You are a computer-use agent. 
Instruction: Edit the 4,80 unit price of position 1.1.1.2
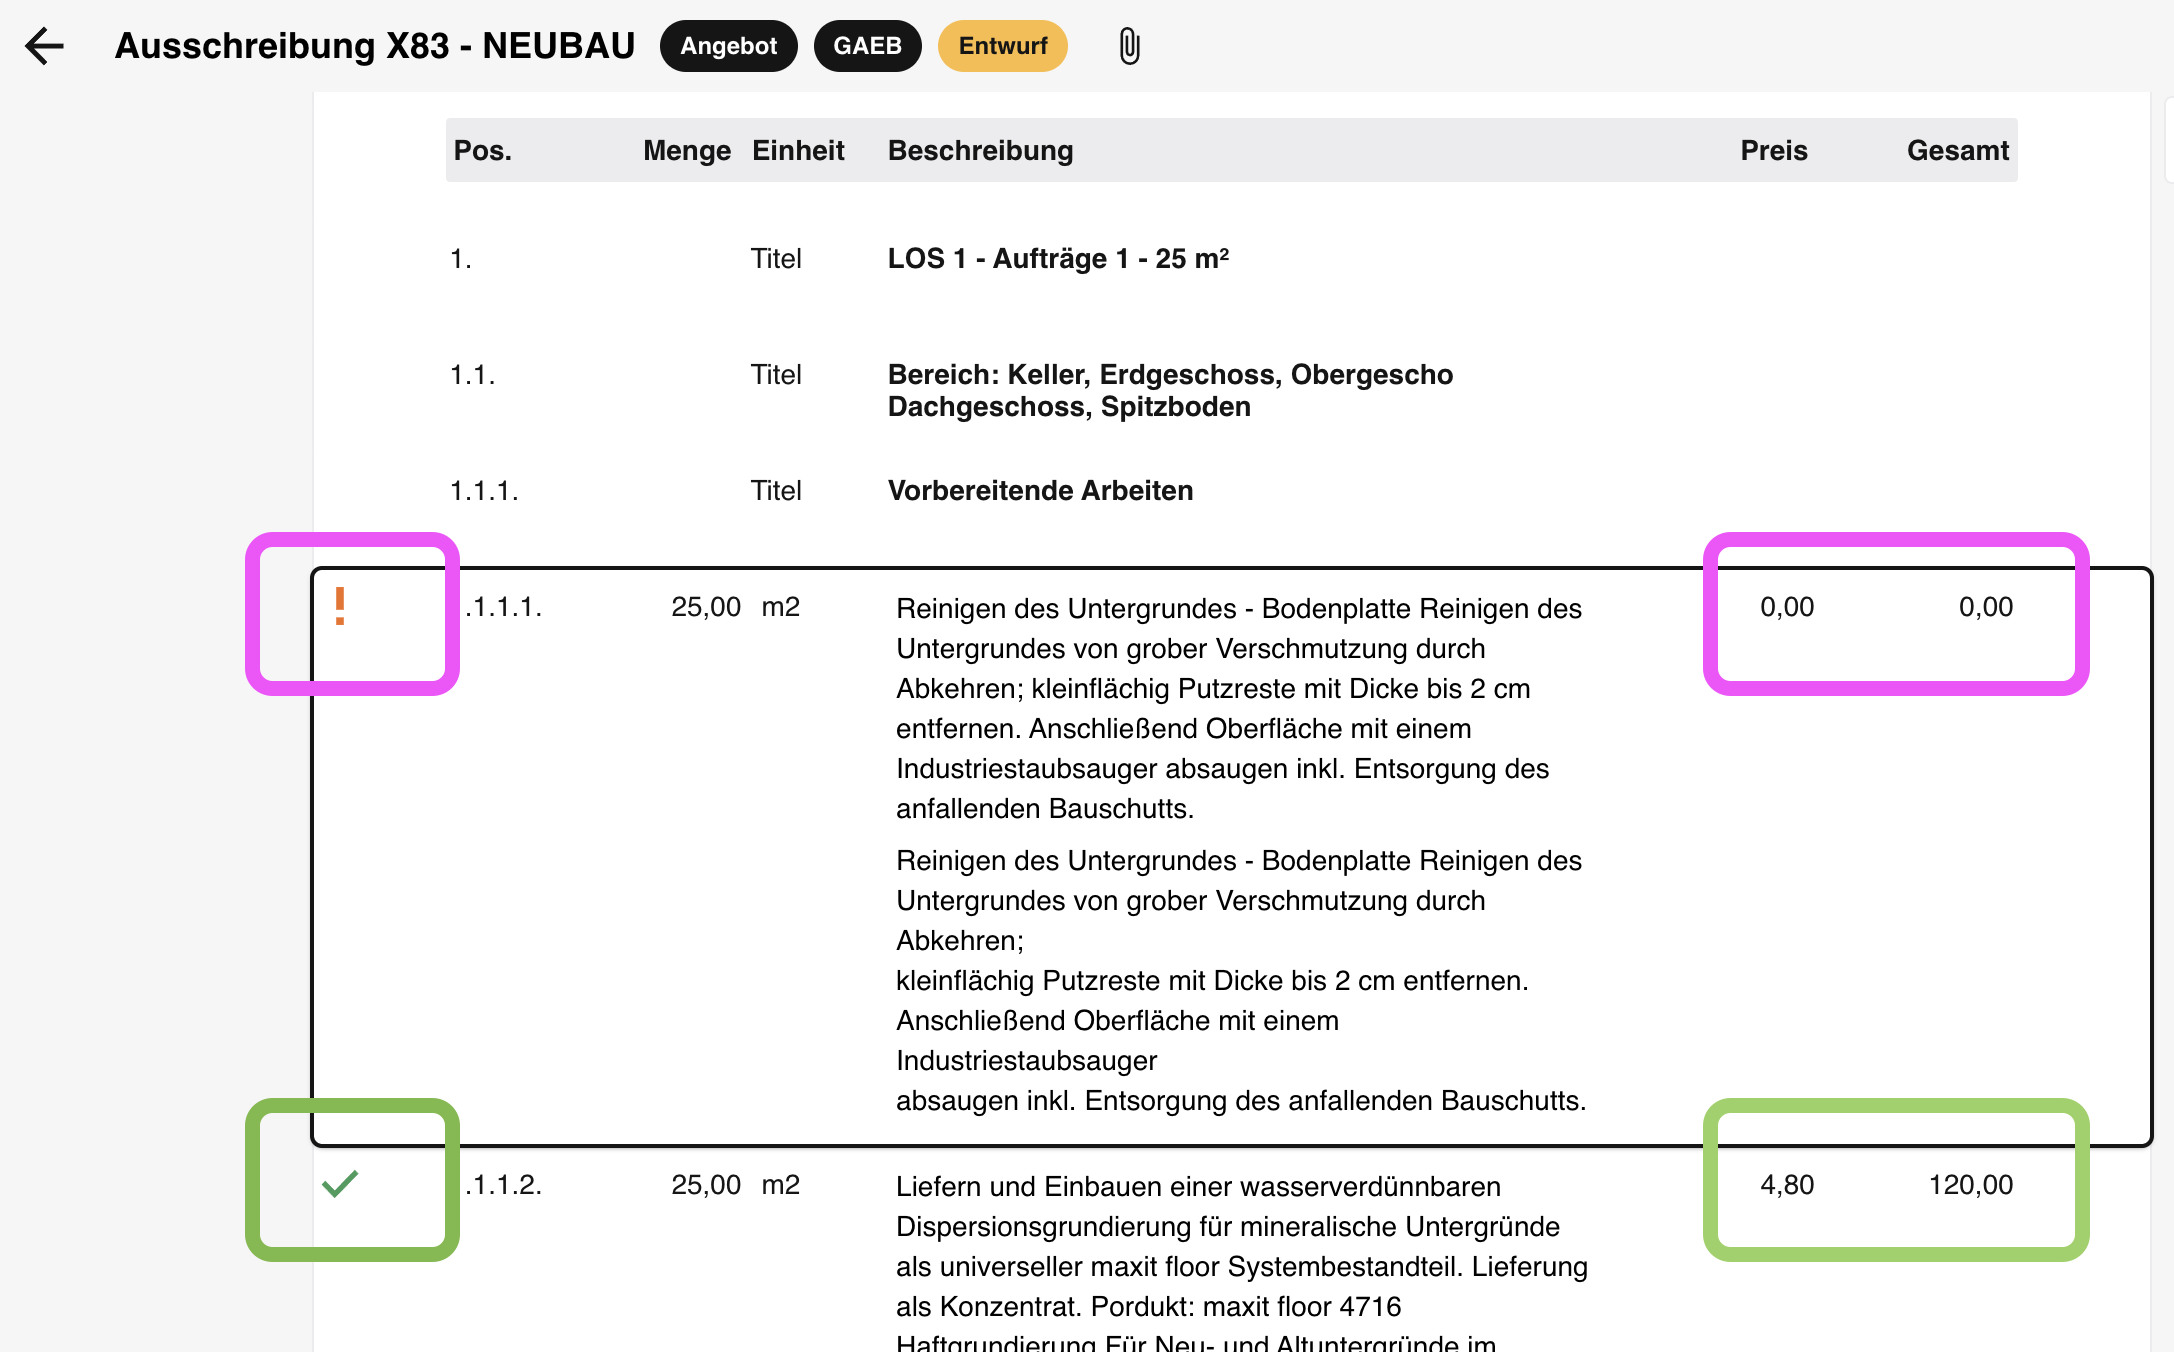(1786, 1185)
